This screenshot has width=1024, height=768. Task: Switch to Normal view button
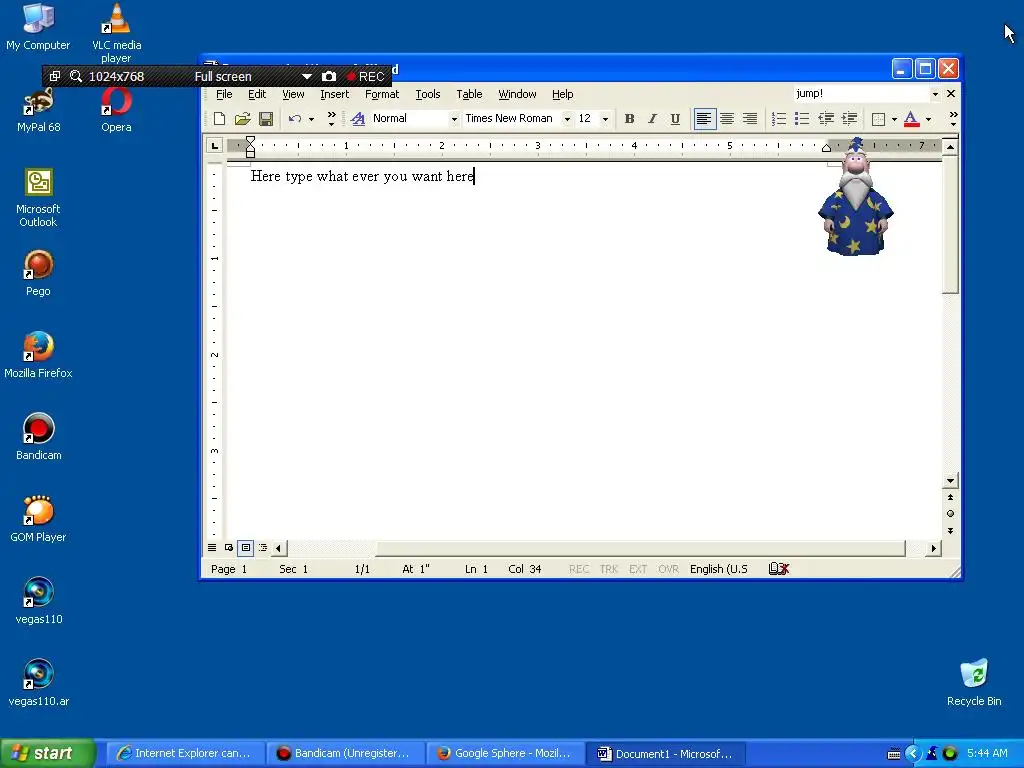(x=212, y=548)
